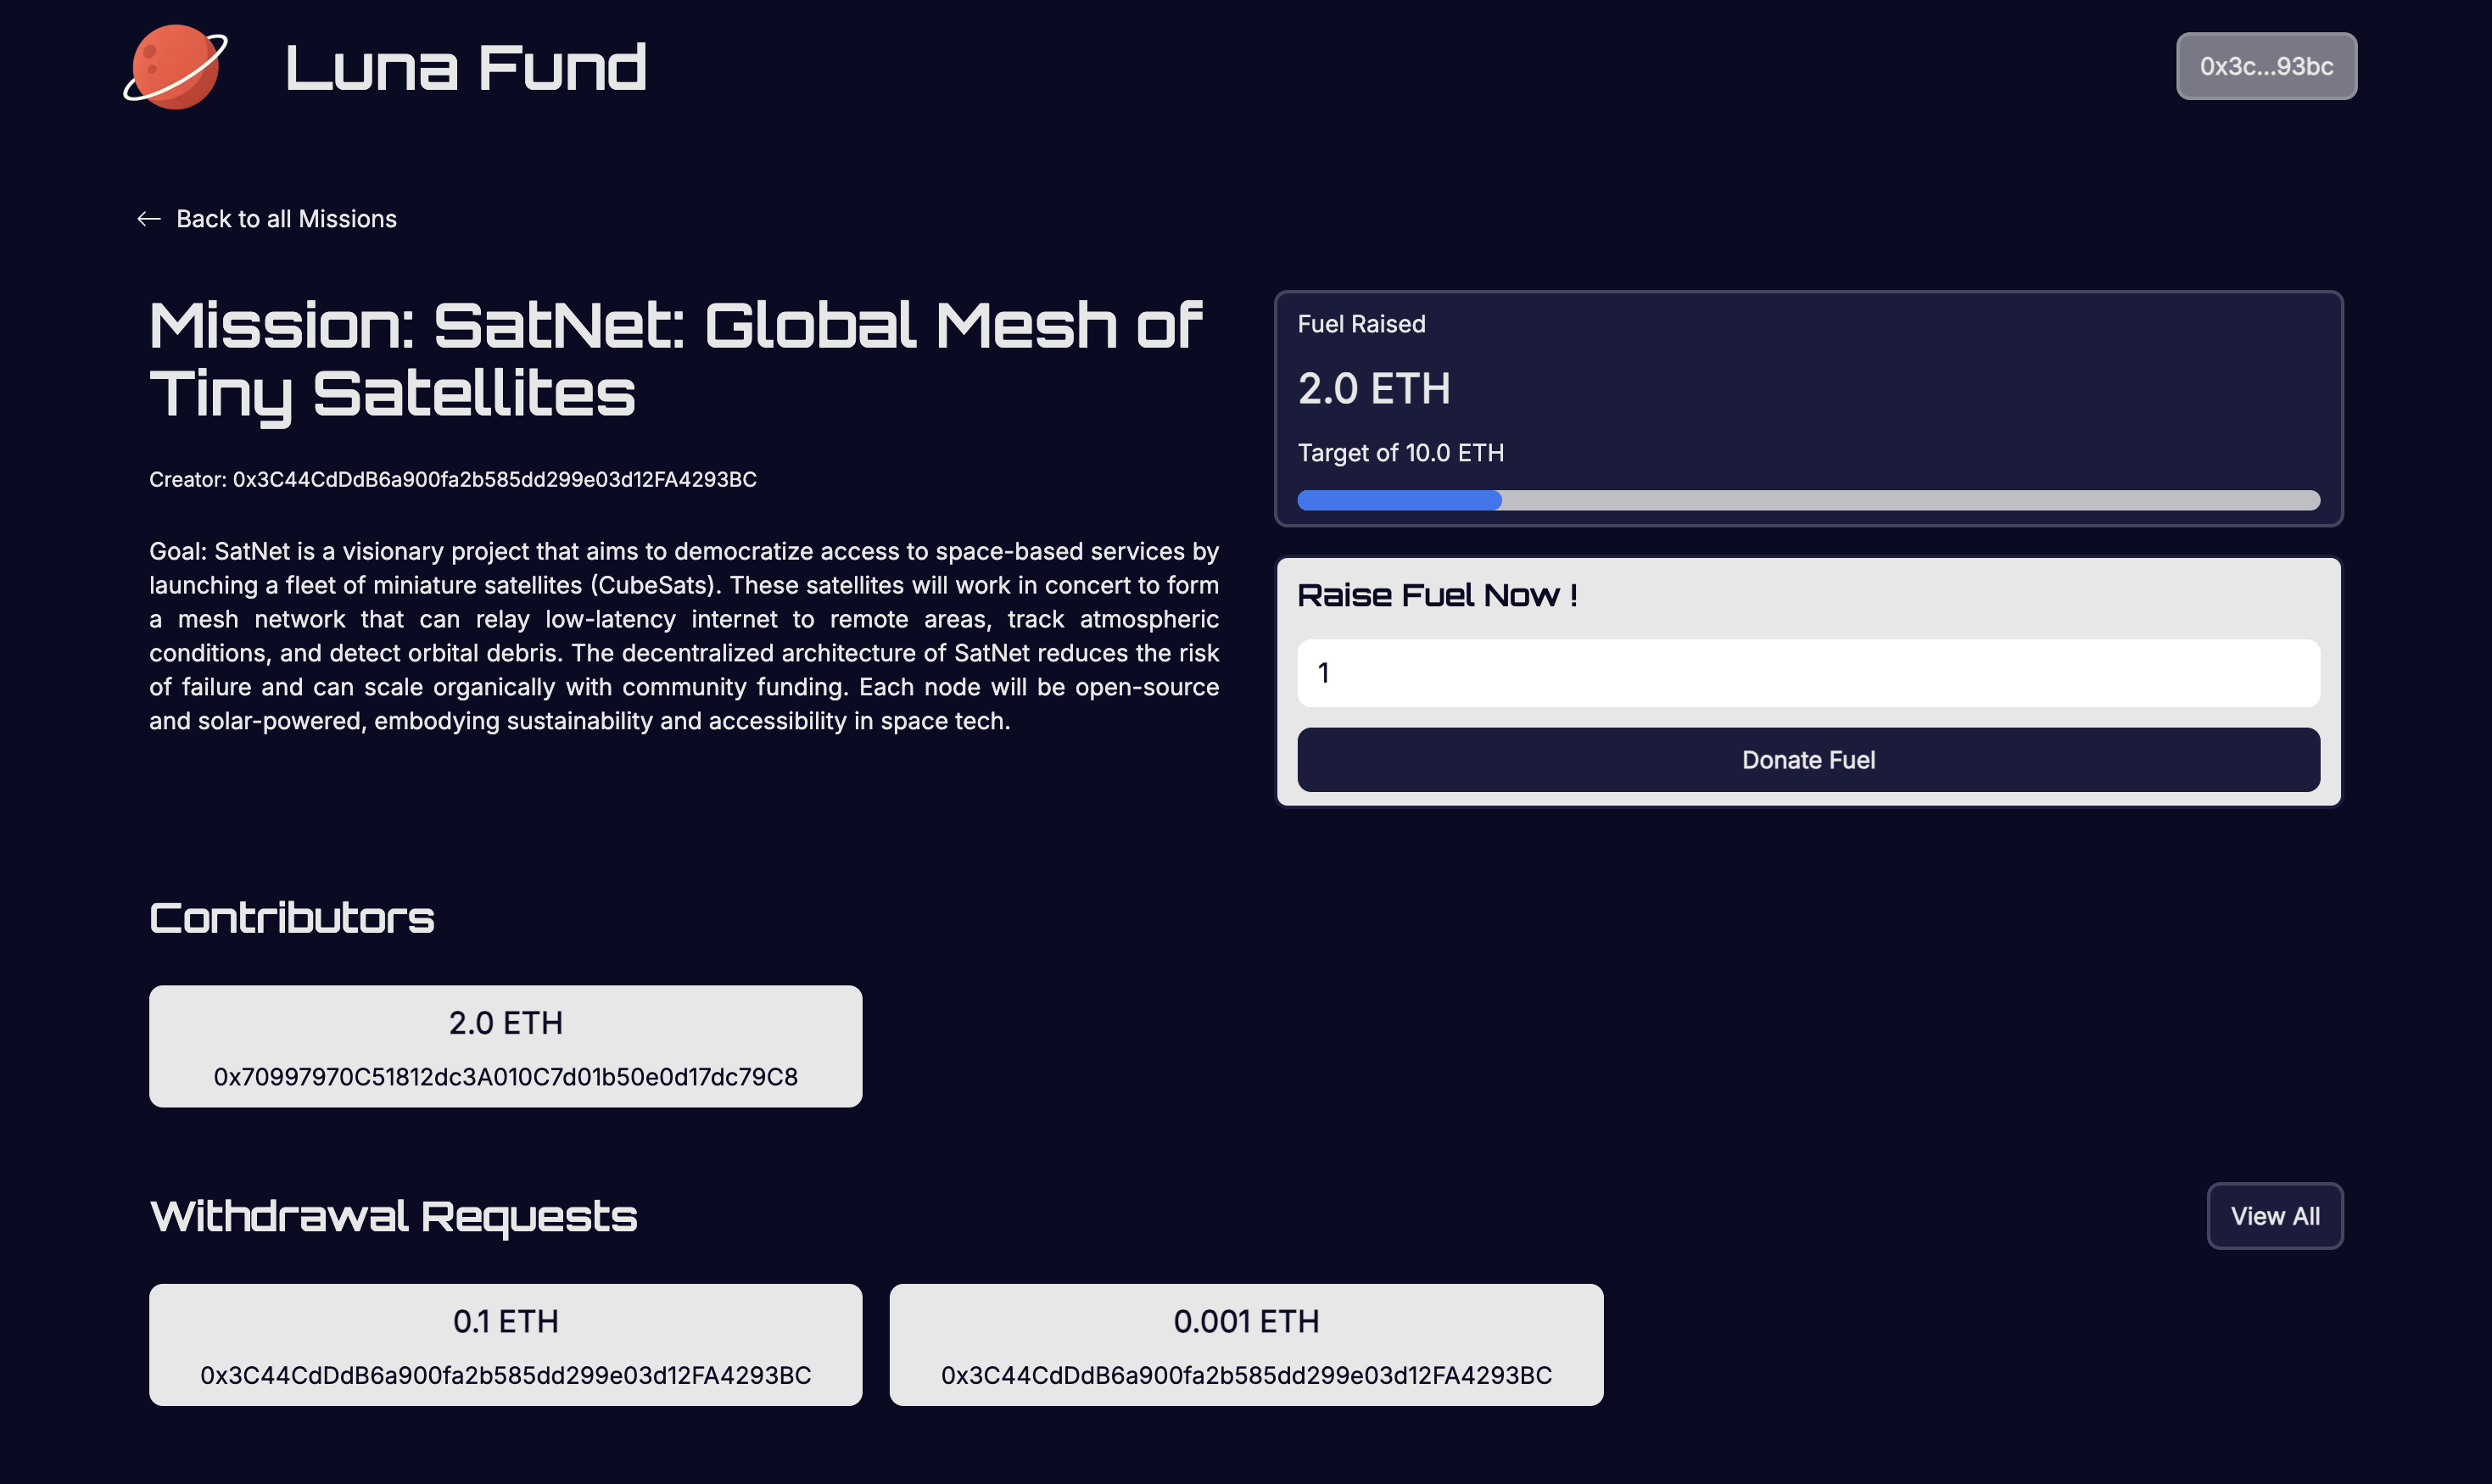Click the Raise Fuel Now heading

pos(1437,596)
